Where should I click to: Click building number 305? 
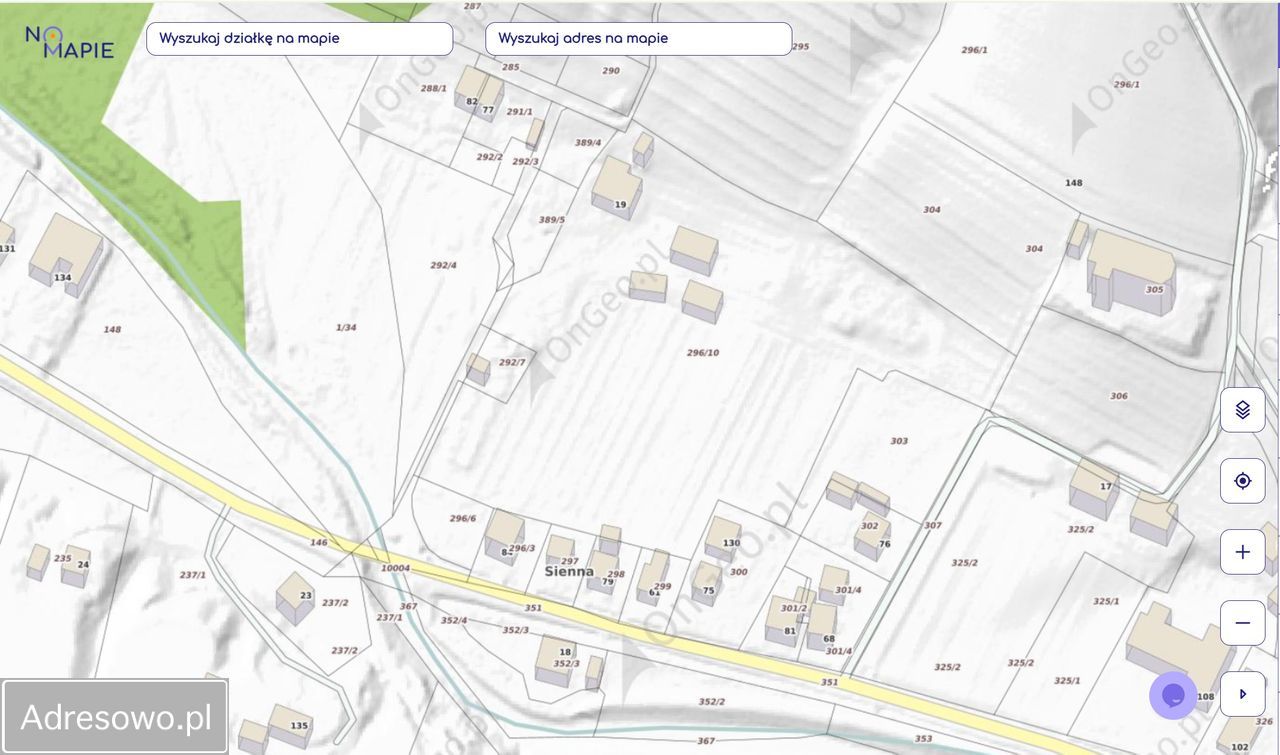click(1154, 290)
